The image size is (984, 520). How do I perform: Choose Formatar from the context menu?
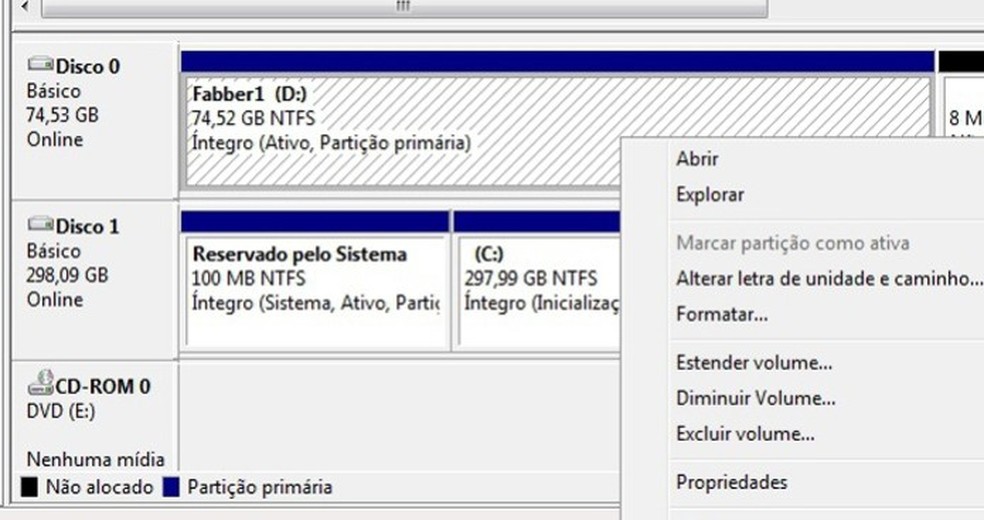721,315
